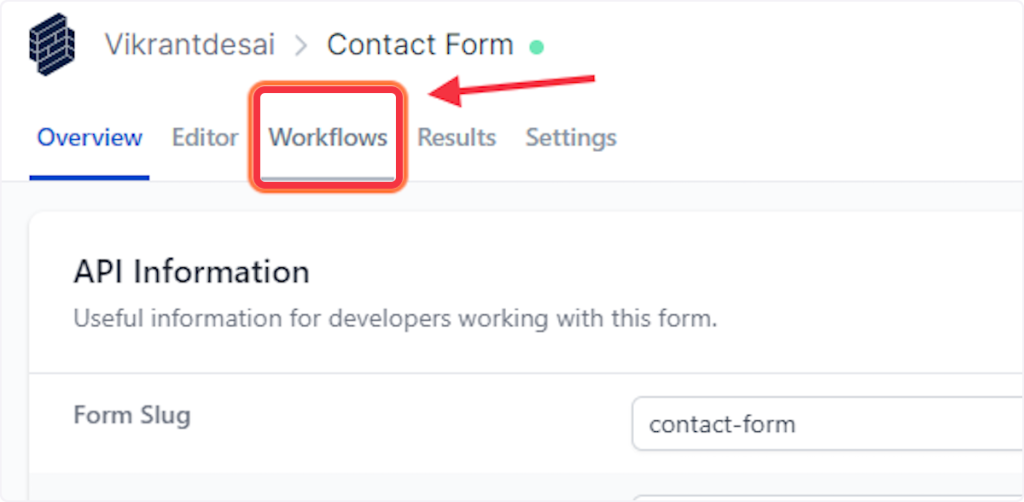Click the green status dot beside Contact Form

(536, 46)
